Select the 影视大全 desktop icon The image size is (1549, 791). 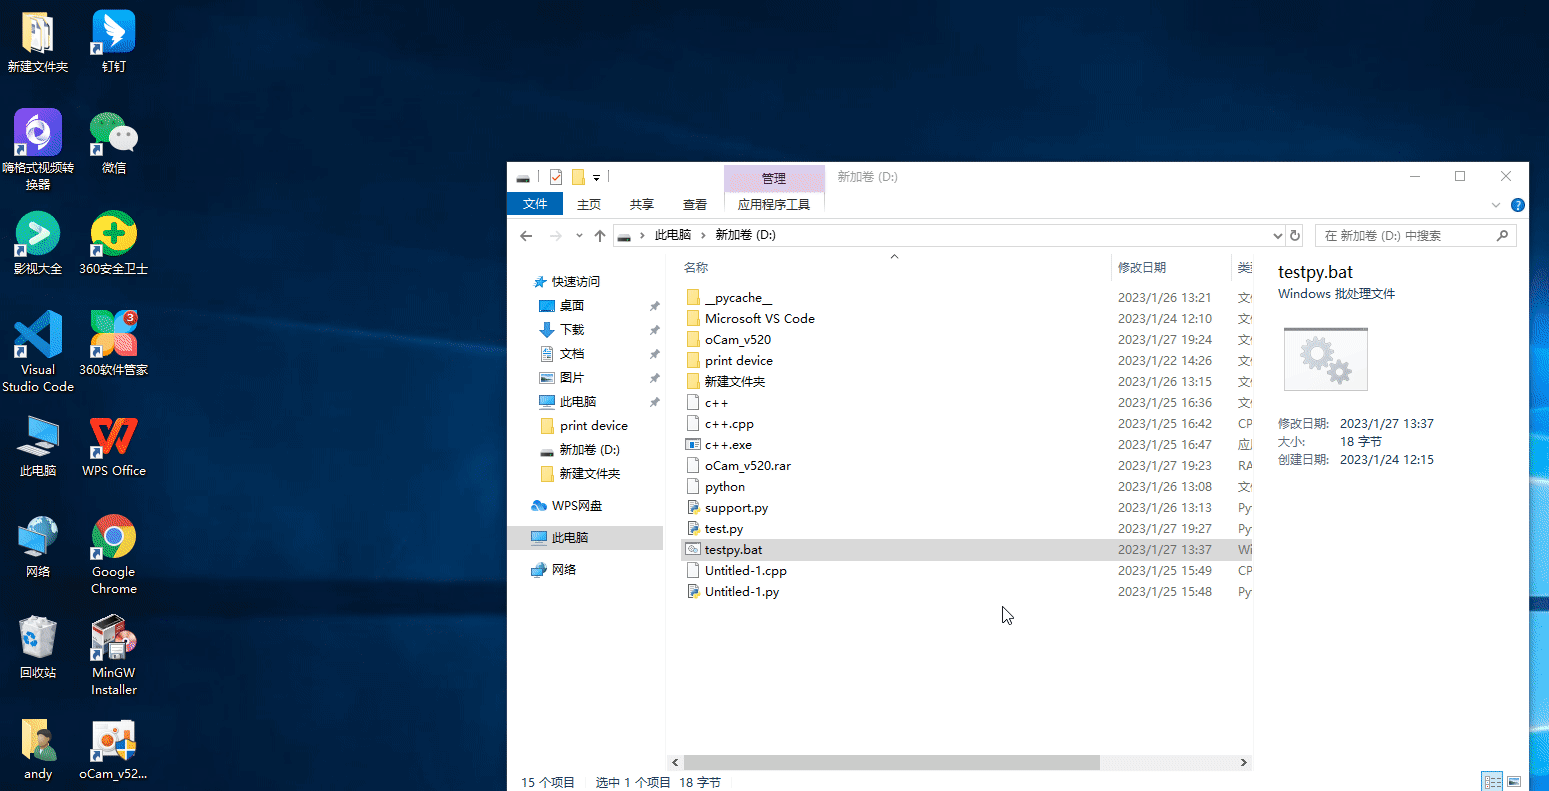pos(38,244)
